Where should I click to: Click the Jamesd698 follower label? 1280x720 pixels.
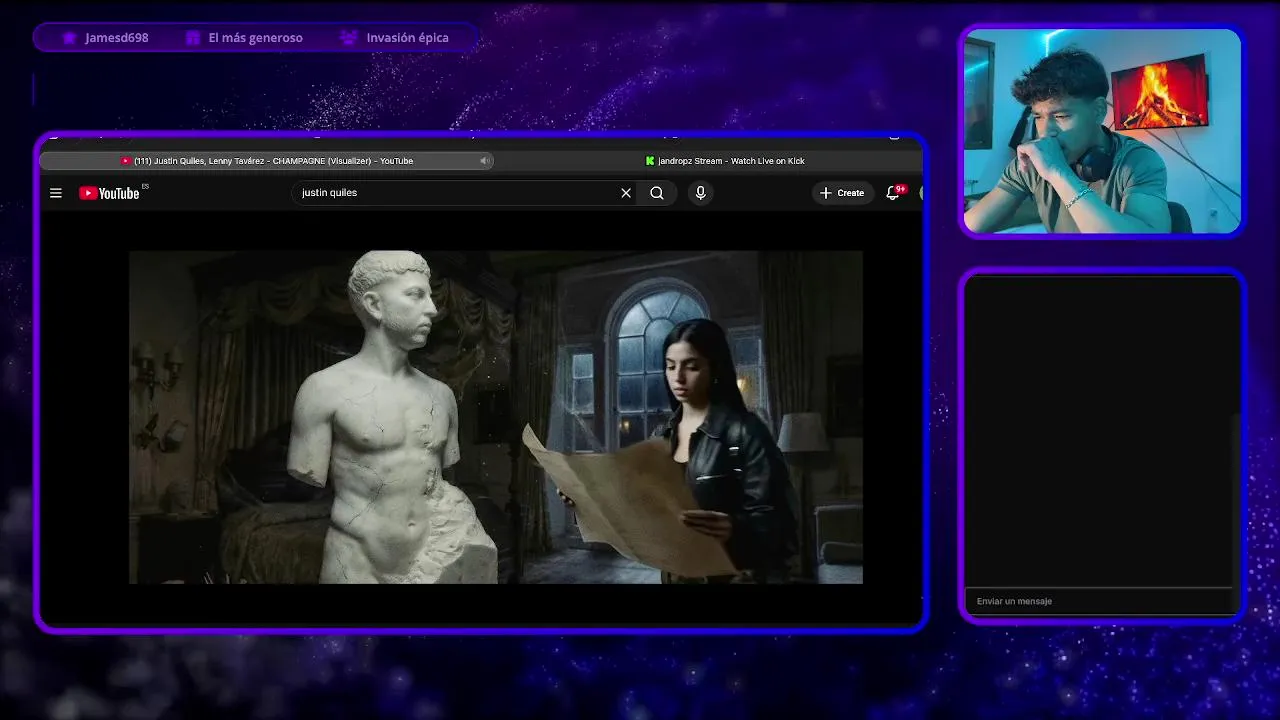(117, 38)
